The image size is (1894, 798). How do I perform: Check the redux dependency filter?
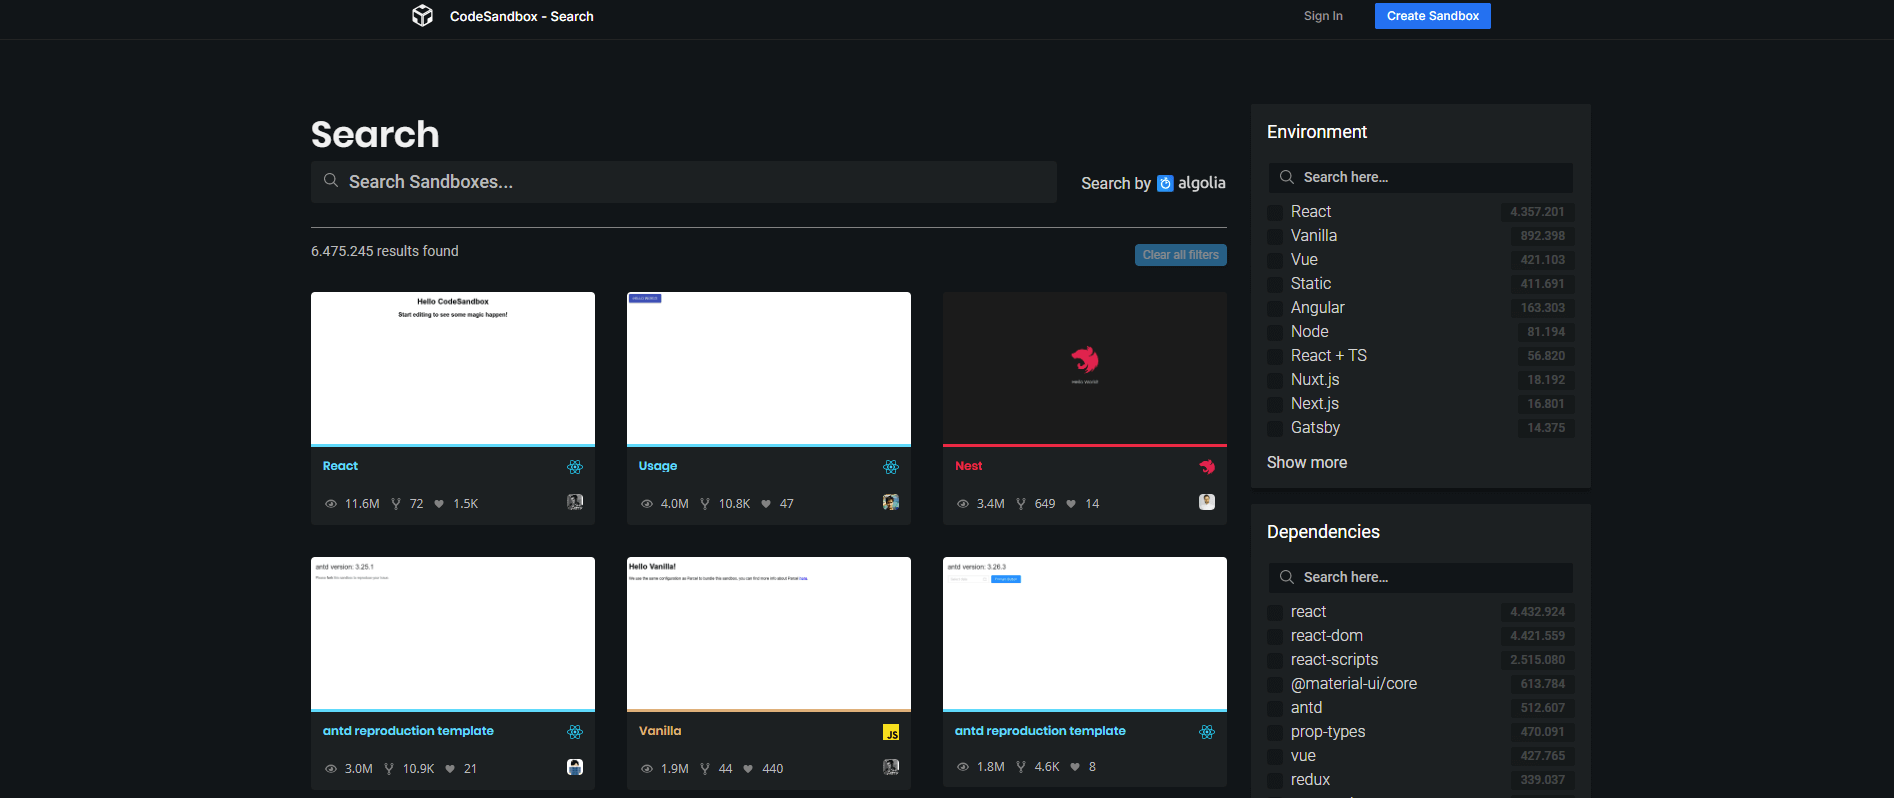pos(1275,780)
